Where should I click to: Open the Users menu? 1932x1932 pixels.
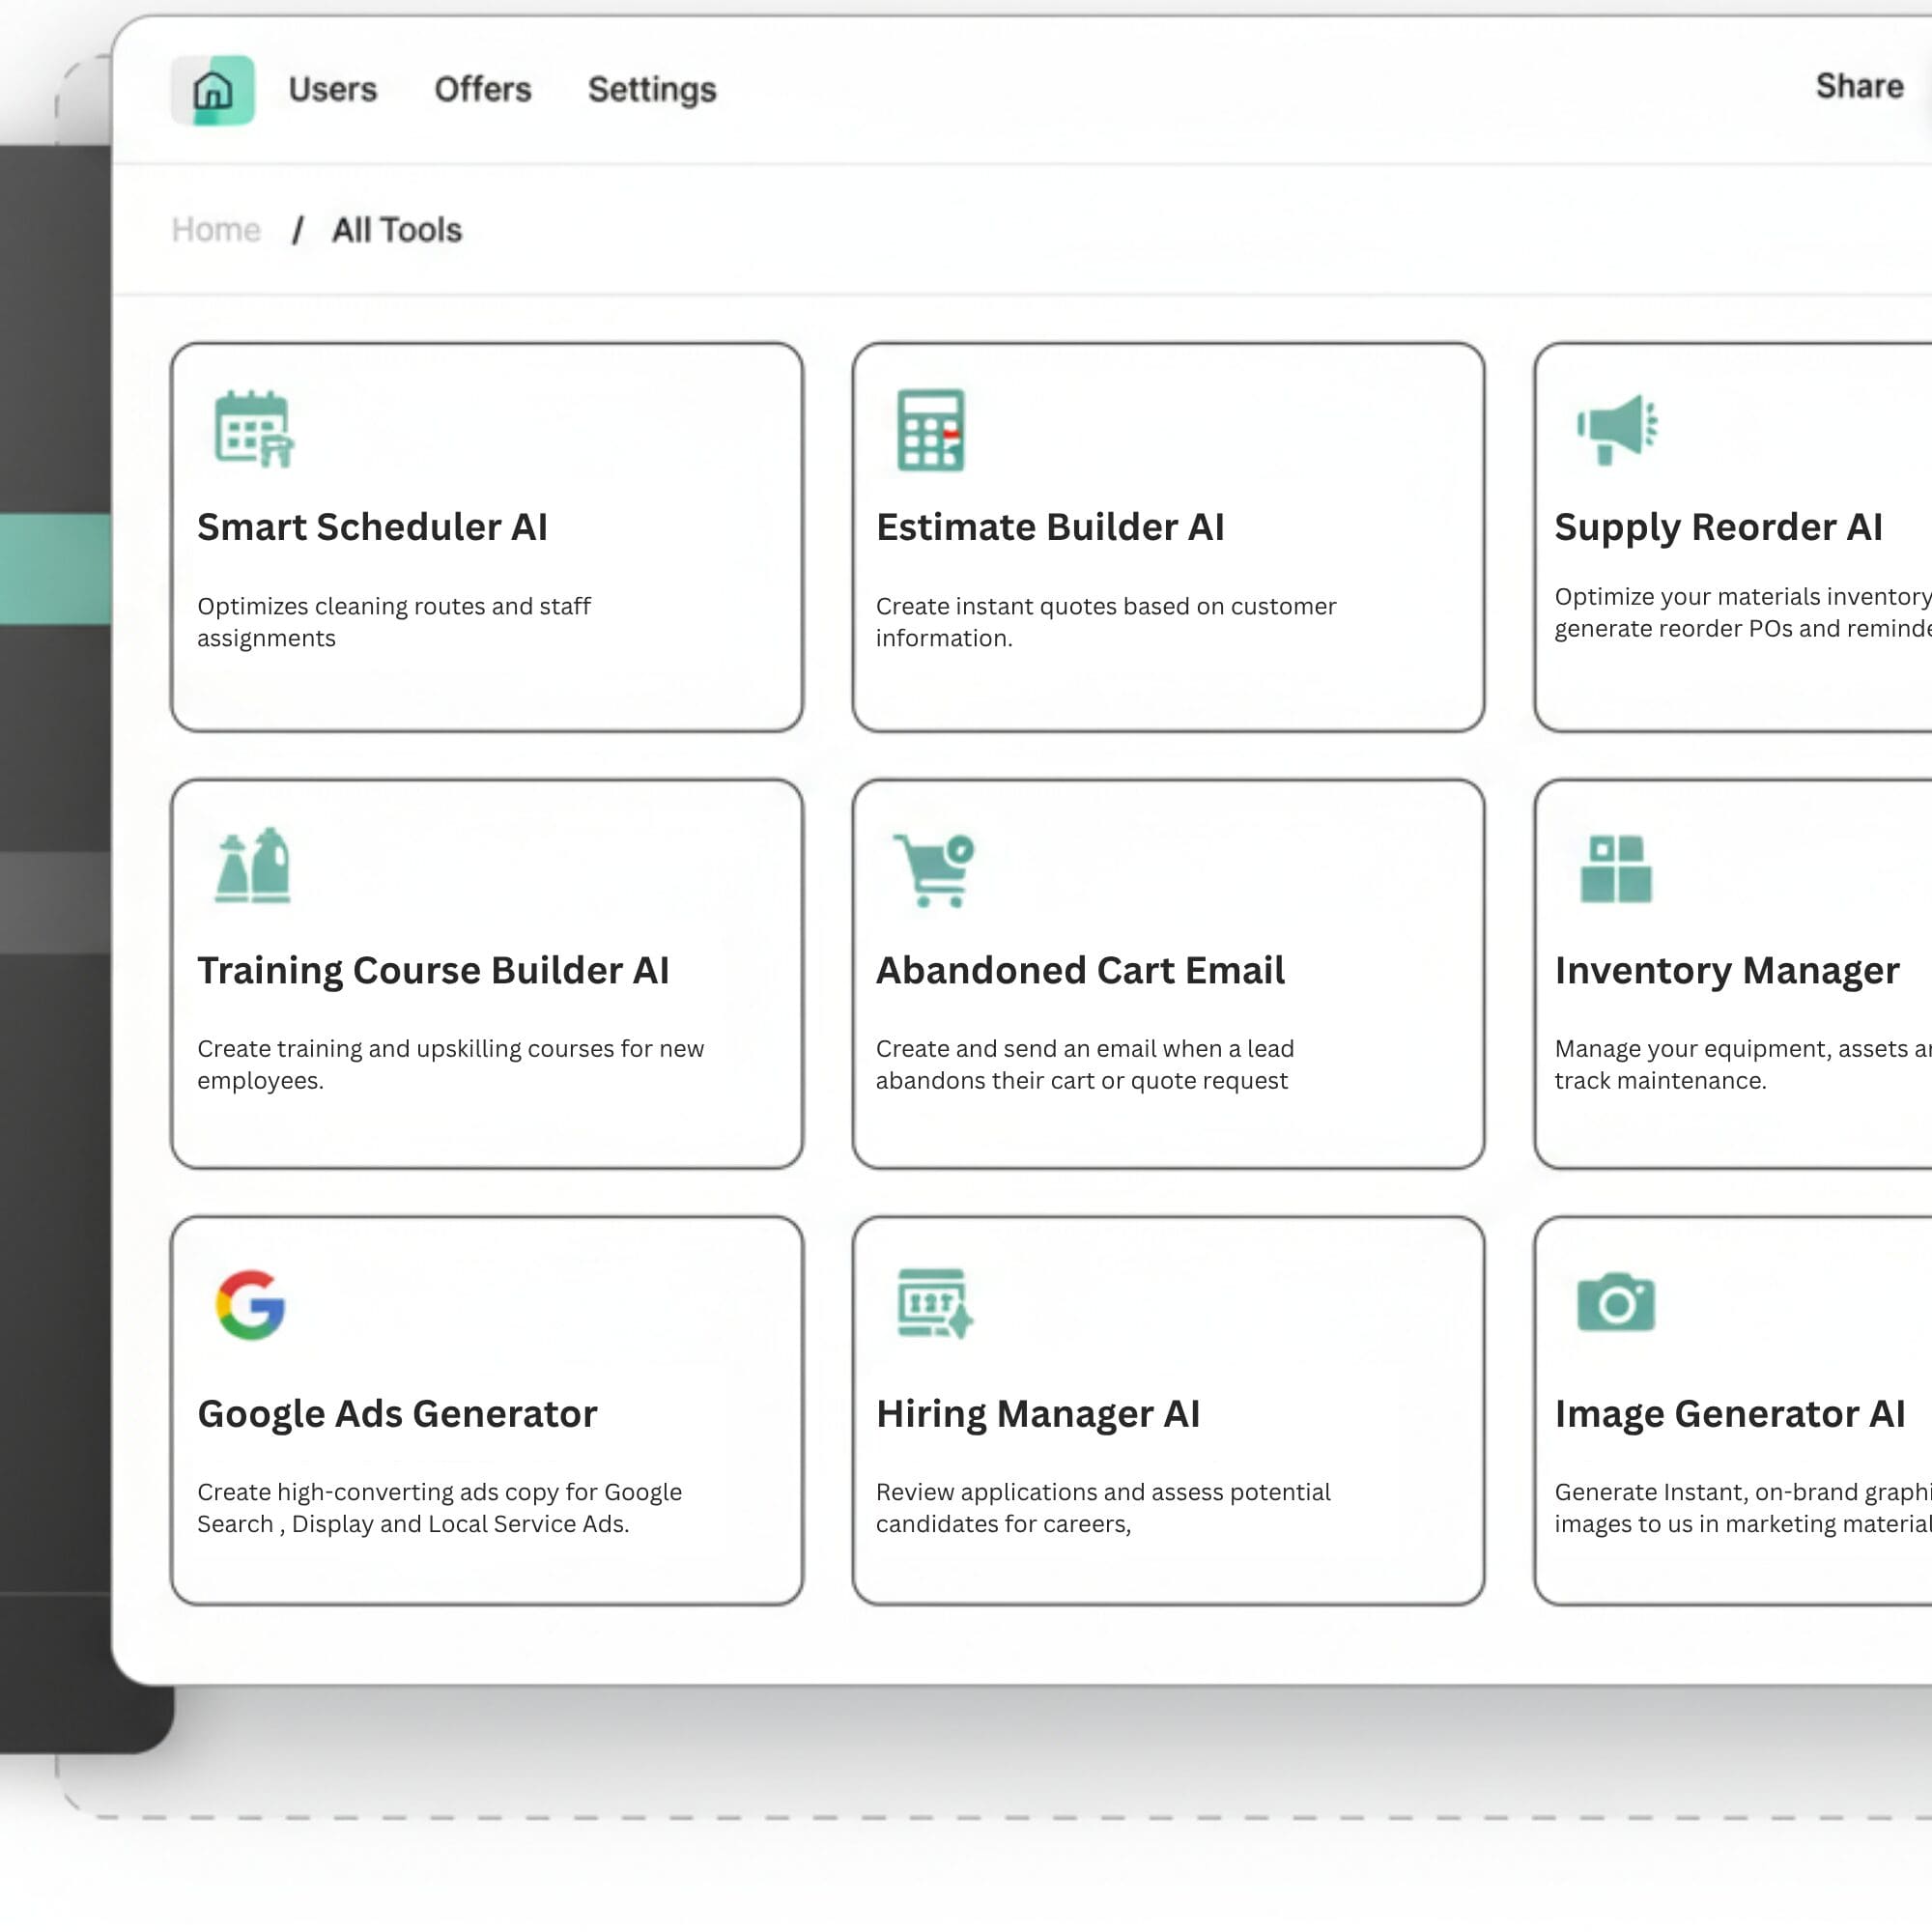[332, 89]
